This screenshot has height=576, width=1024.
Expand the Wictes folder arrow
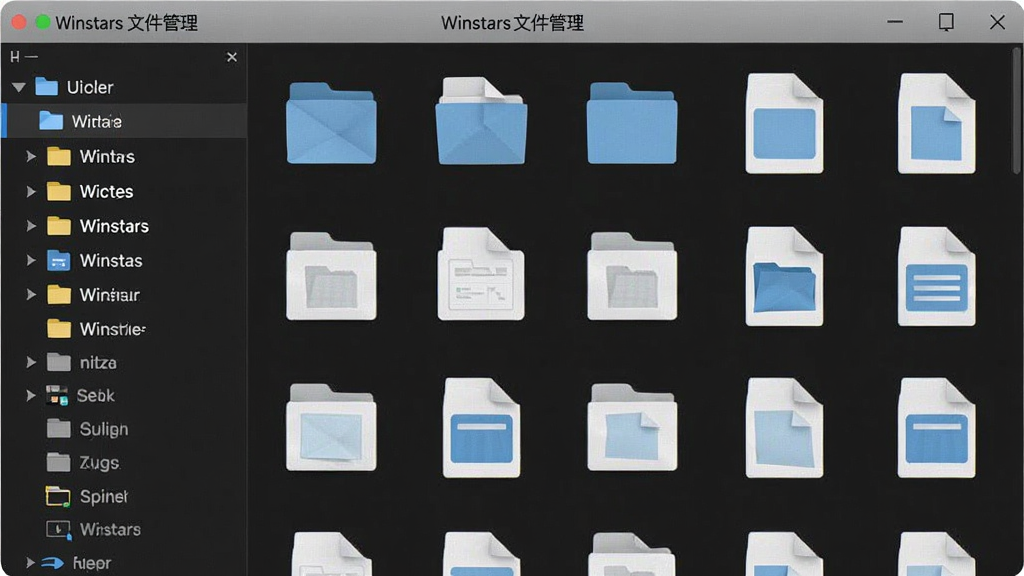(x=31, y=191)
